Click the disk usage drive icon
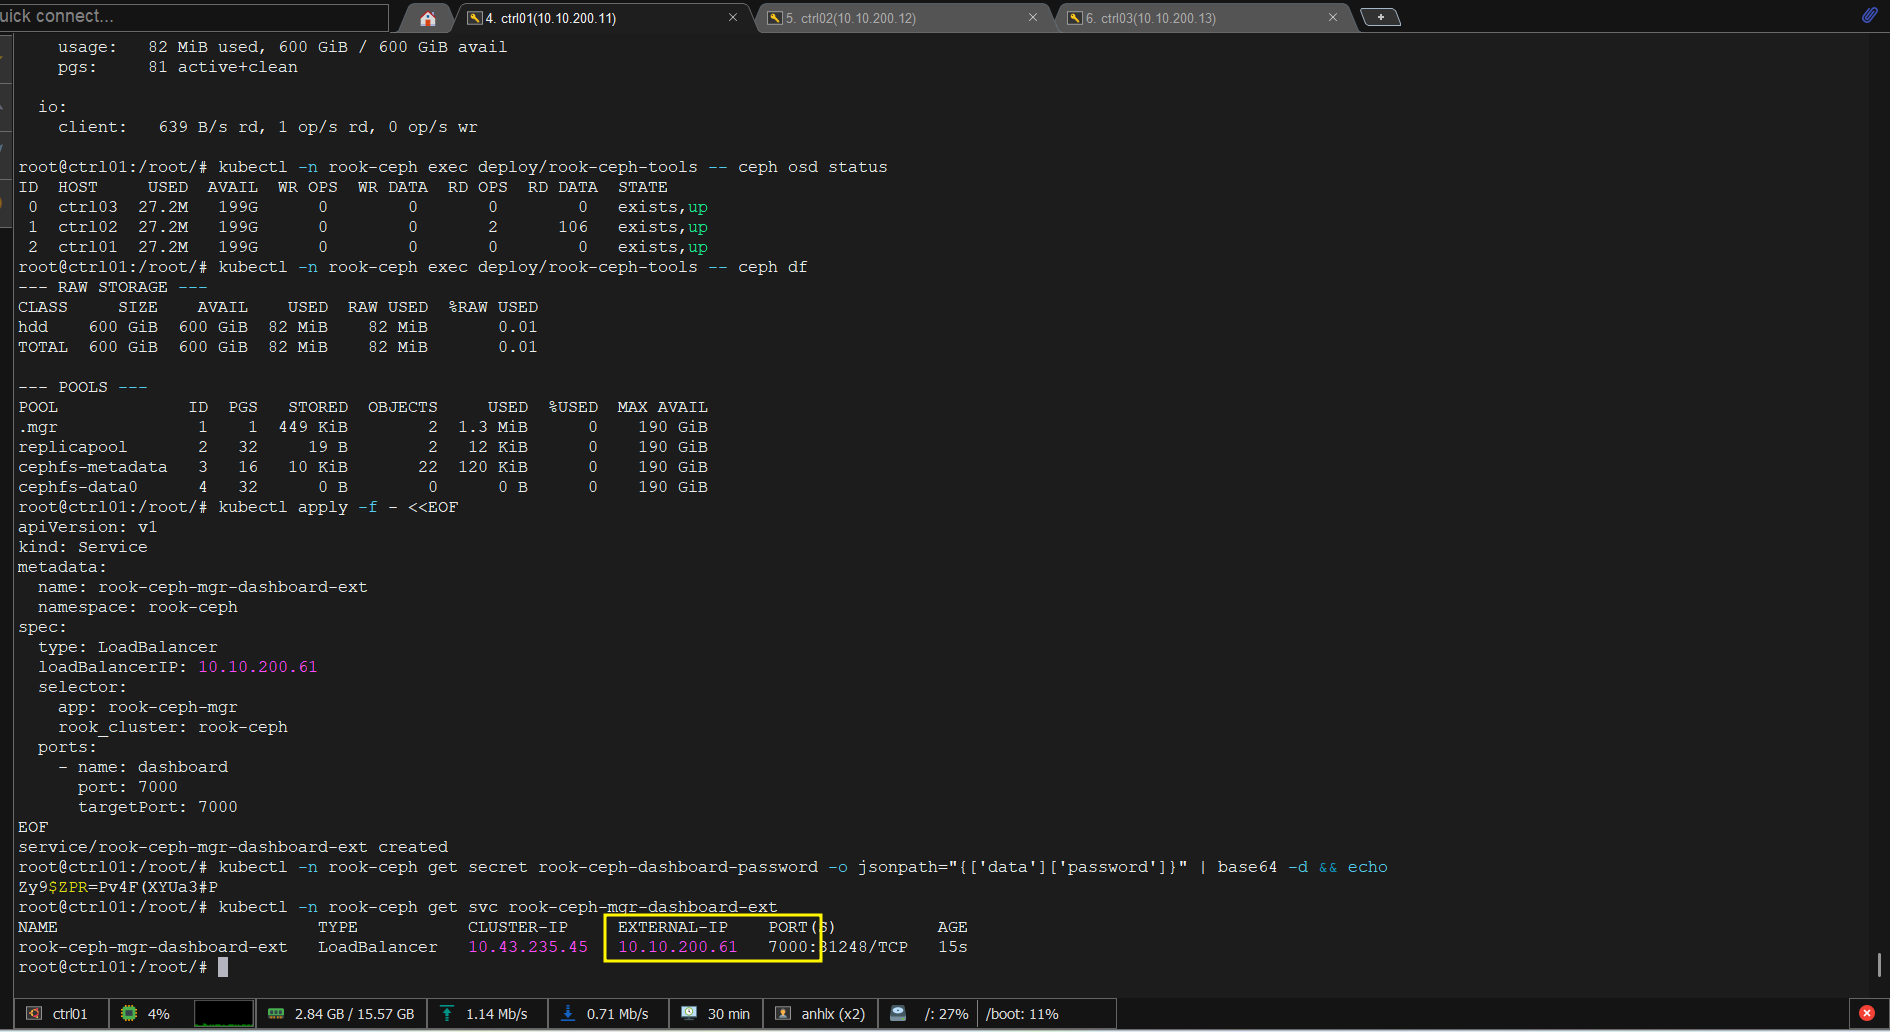Viewport: 1890px width, 1032px height. [898, 1014]
